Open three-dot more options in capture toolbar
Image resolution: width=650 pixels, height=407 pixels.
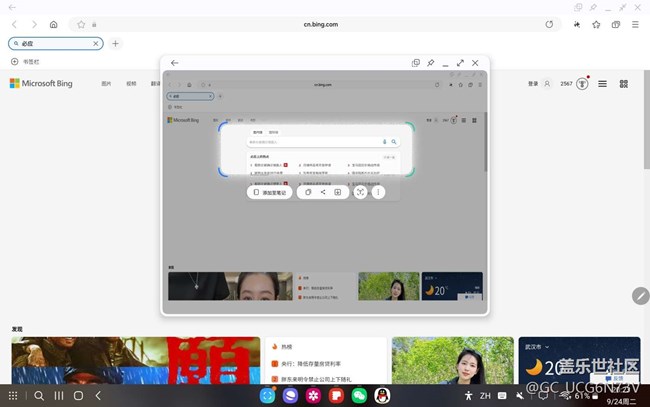(378, 192)
